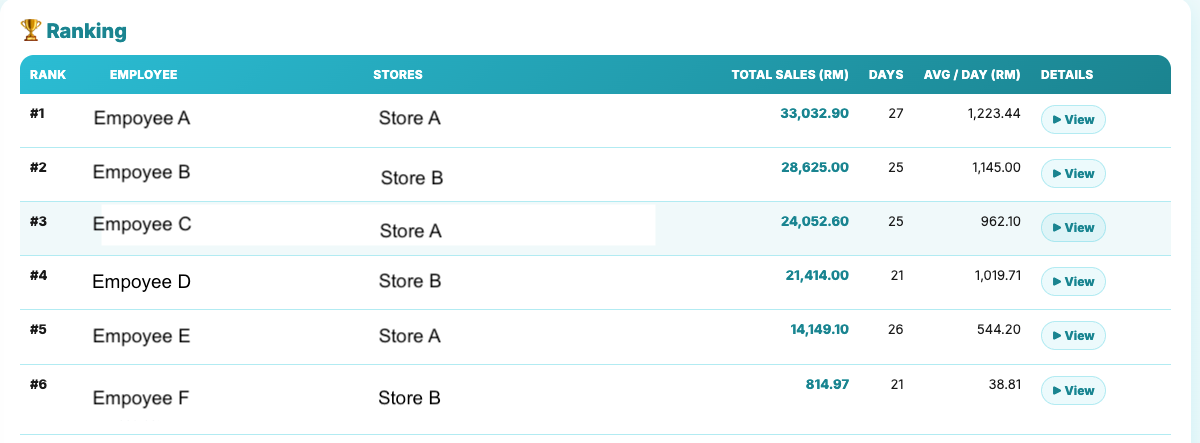The height and width of the screenshot is (443, 1200).
Task: Expand Empoyee B's details via View
Action: 1073,174
